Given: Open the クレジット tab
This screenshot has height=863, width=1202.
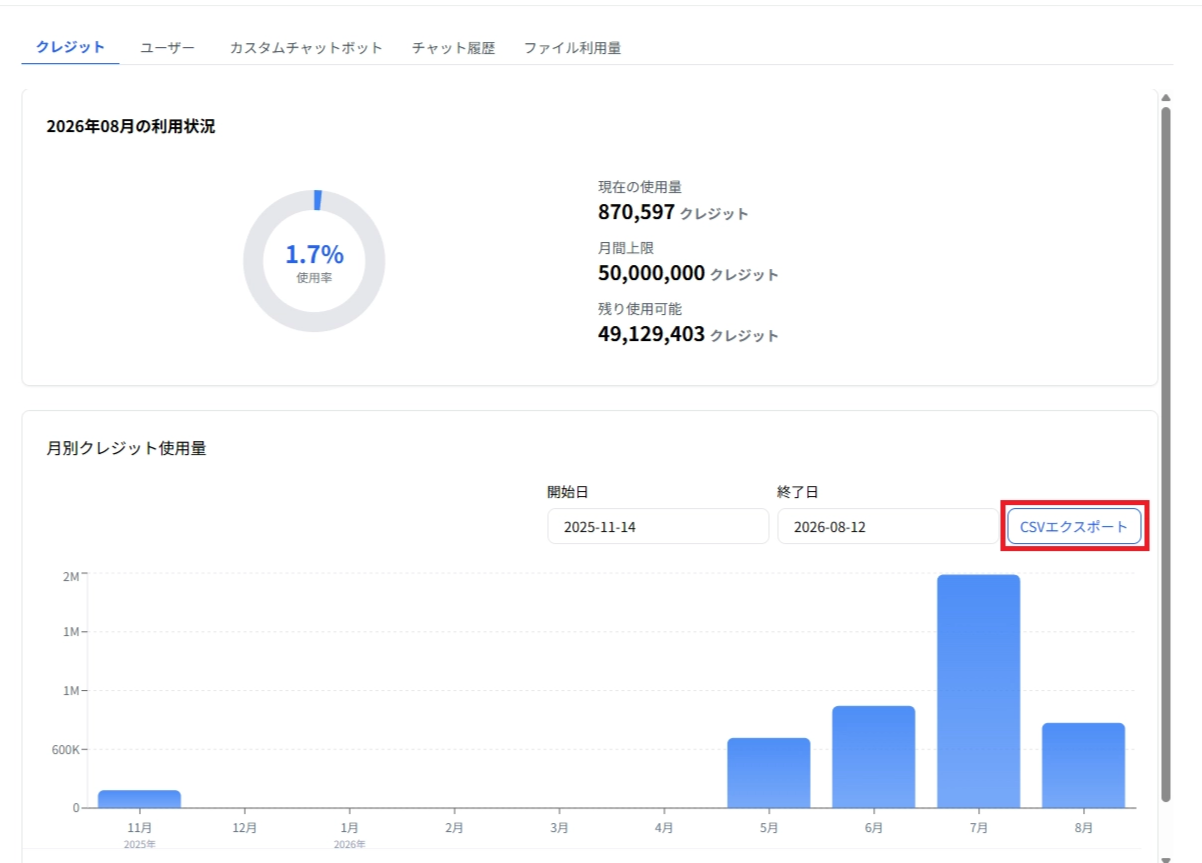Looking at the screenshot, I should click(x=70, y=47).
